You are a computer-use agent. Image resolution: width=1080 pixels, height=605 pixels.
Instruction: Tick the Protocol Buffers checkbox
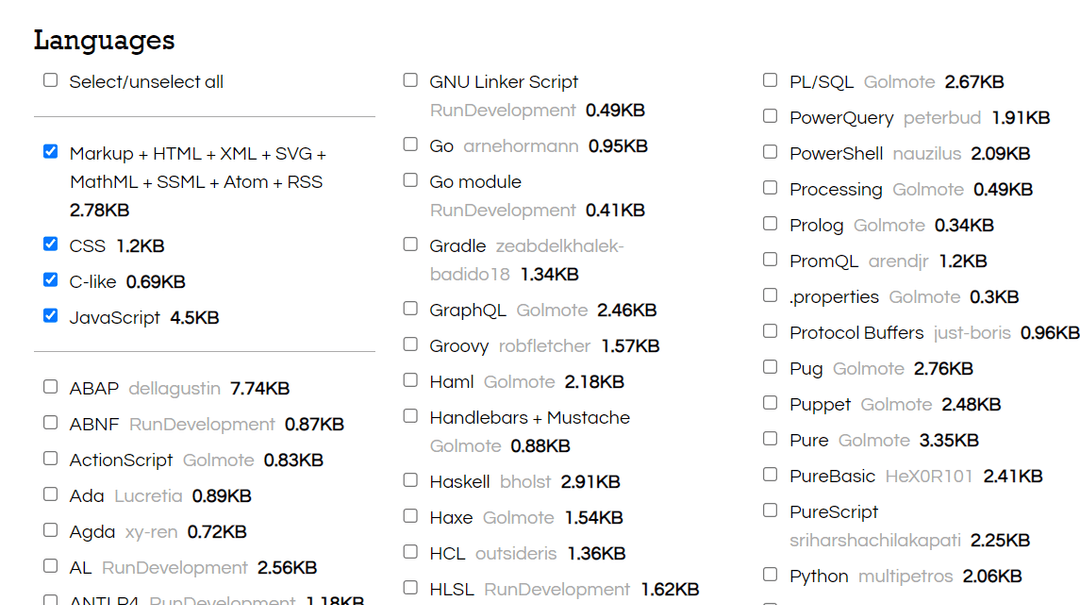(770, 331)
